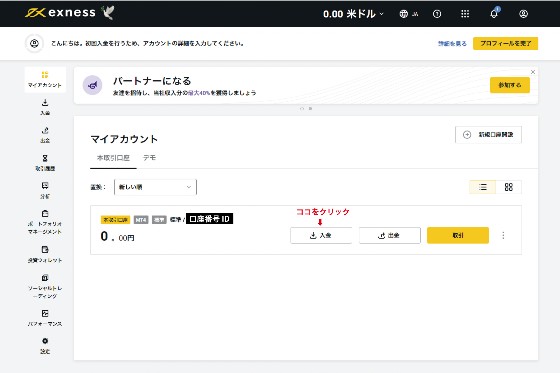The height and width of the screenshot is (373, 560).
Task: Open the help question mark icon
Action: click(437, 14)
